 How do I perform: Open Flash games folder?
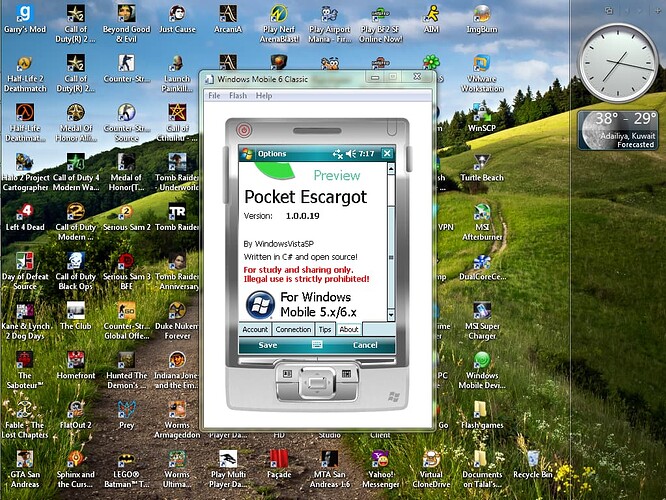tap(482, 415)
